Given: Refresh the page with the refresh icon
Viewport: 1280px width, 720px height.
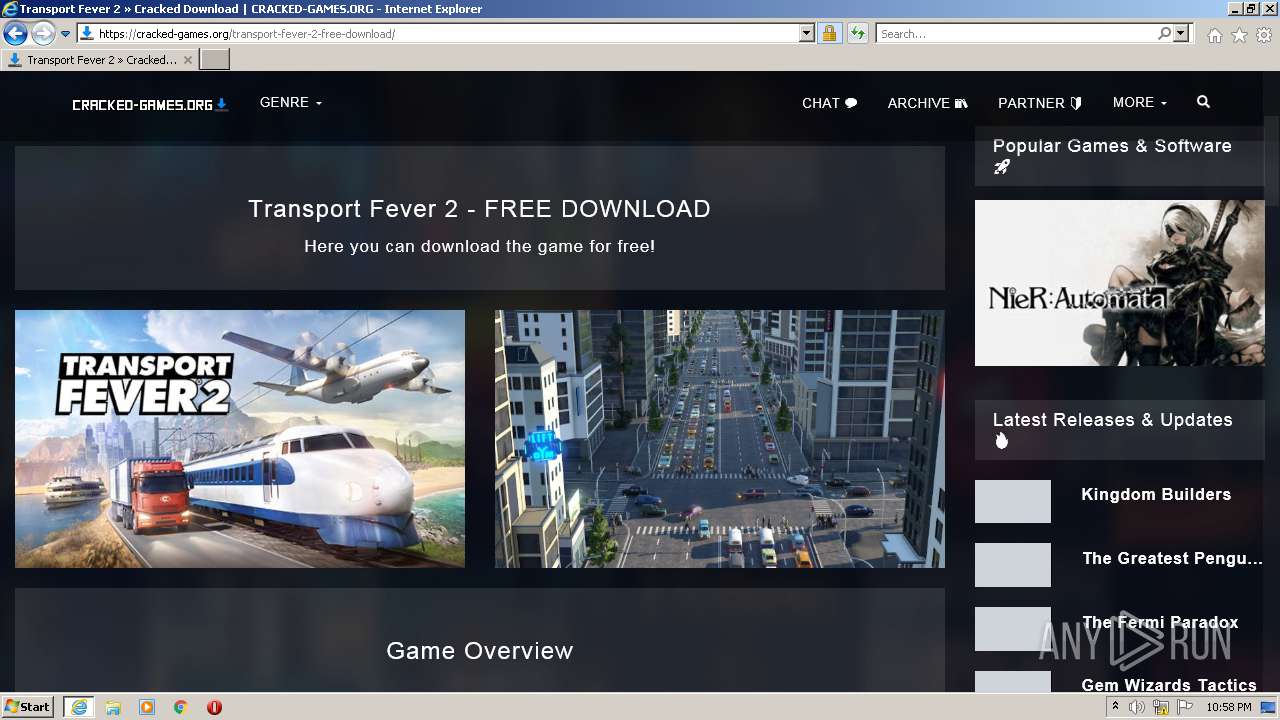Looking at the screenshot, I should click(x=857, y=34).
